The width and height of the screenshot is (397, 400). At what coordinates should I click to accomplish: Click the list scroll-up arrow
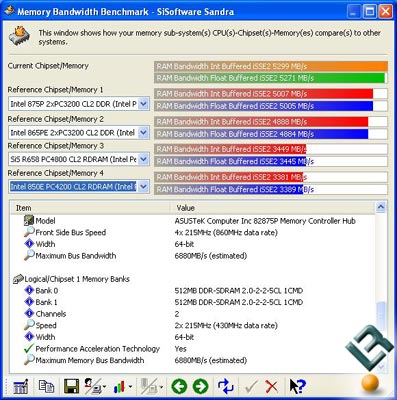tap(381, 207)
